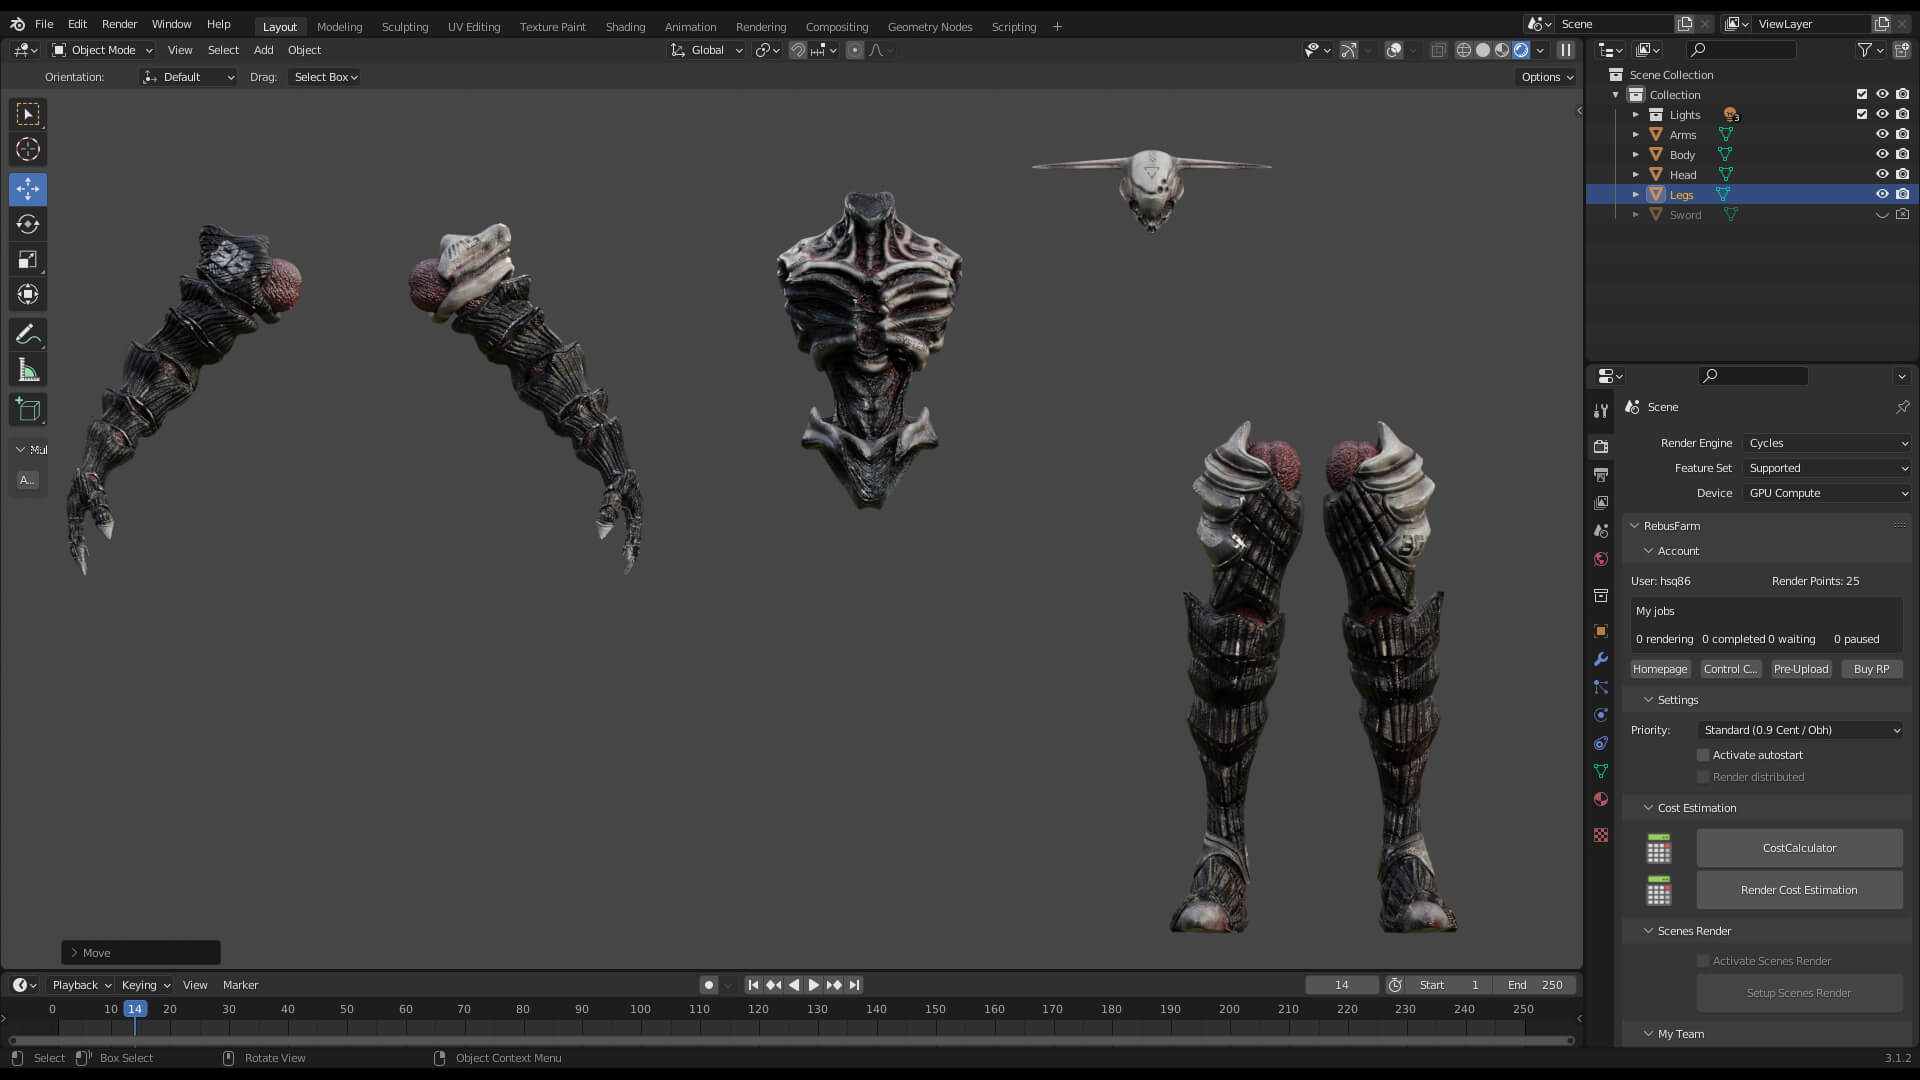Switch to wireframe viewport shading
This screenshot has height=1080, width=1920.
[1464, 50]
